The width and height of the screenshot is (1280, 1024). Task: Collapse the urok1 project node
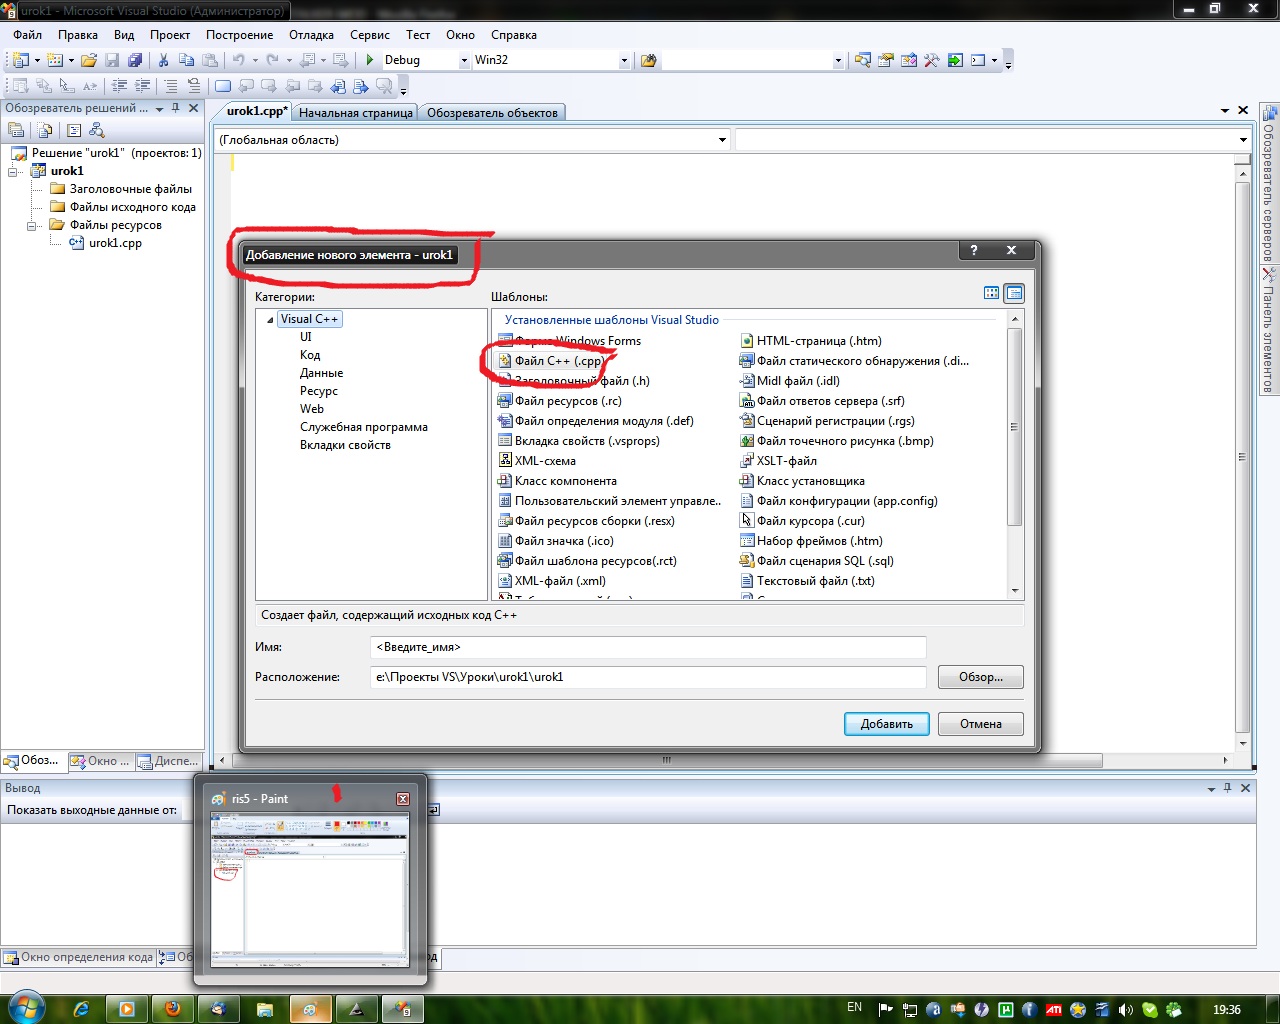coord(13,171)
